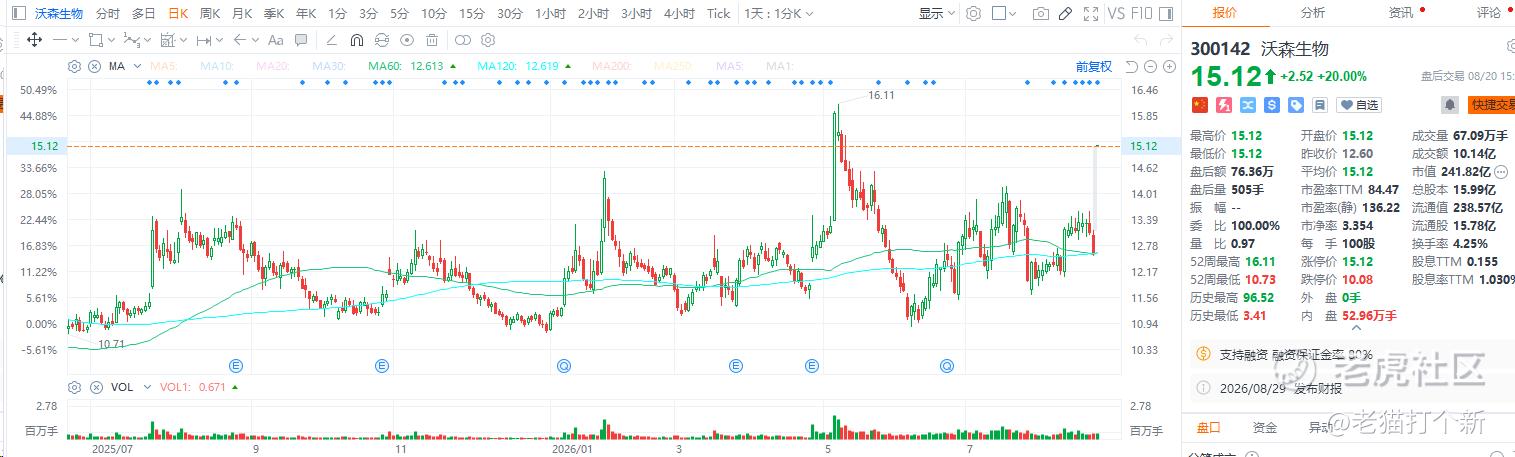
Task: Select the measurement range tool
Action: (x=166, y=40)
